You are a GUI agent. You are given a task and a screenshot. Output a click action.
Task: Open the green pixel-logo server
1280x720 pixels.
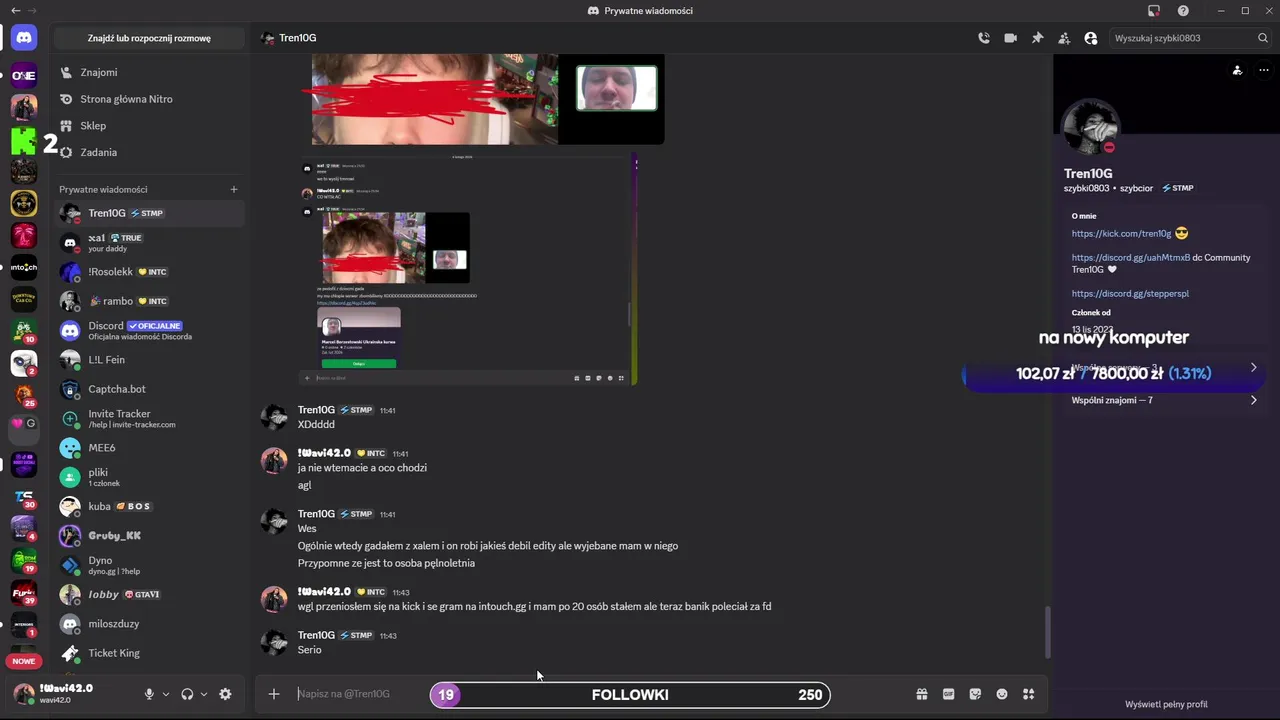[x=24, y=141]
